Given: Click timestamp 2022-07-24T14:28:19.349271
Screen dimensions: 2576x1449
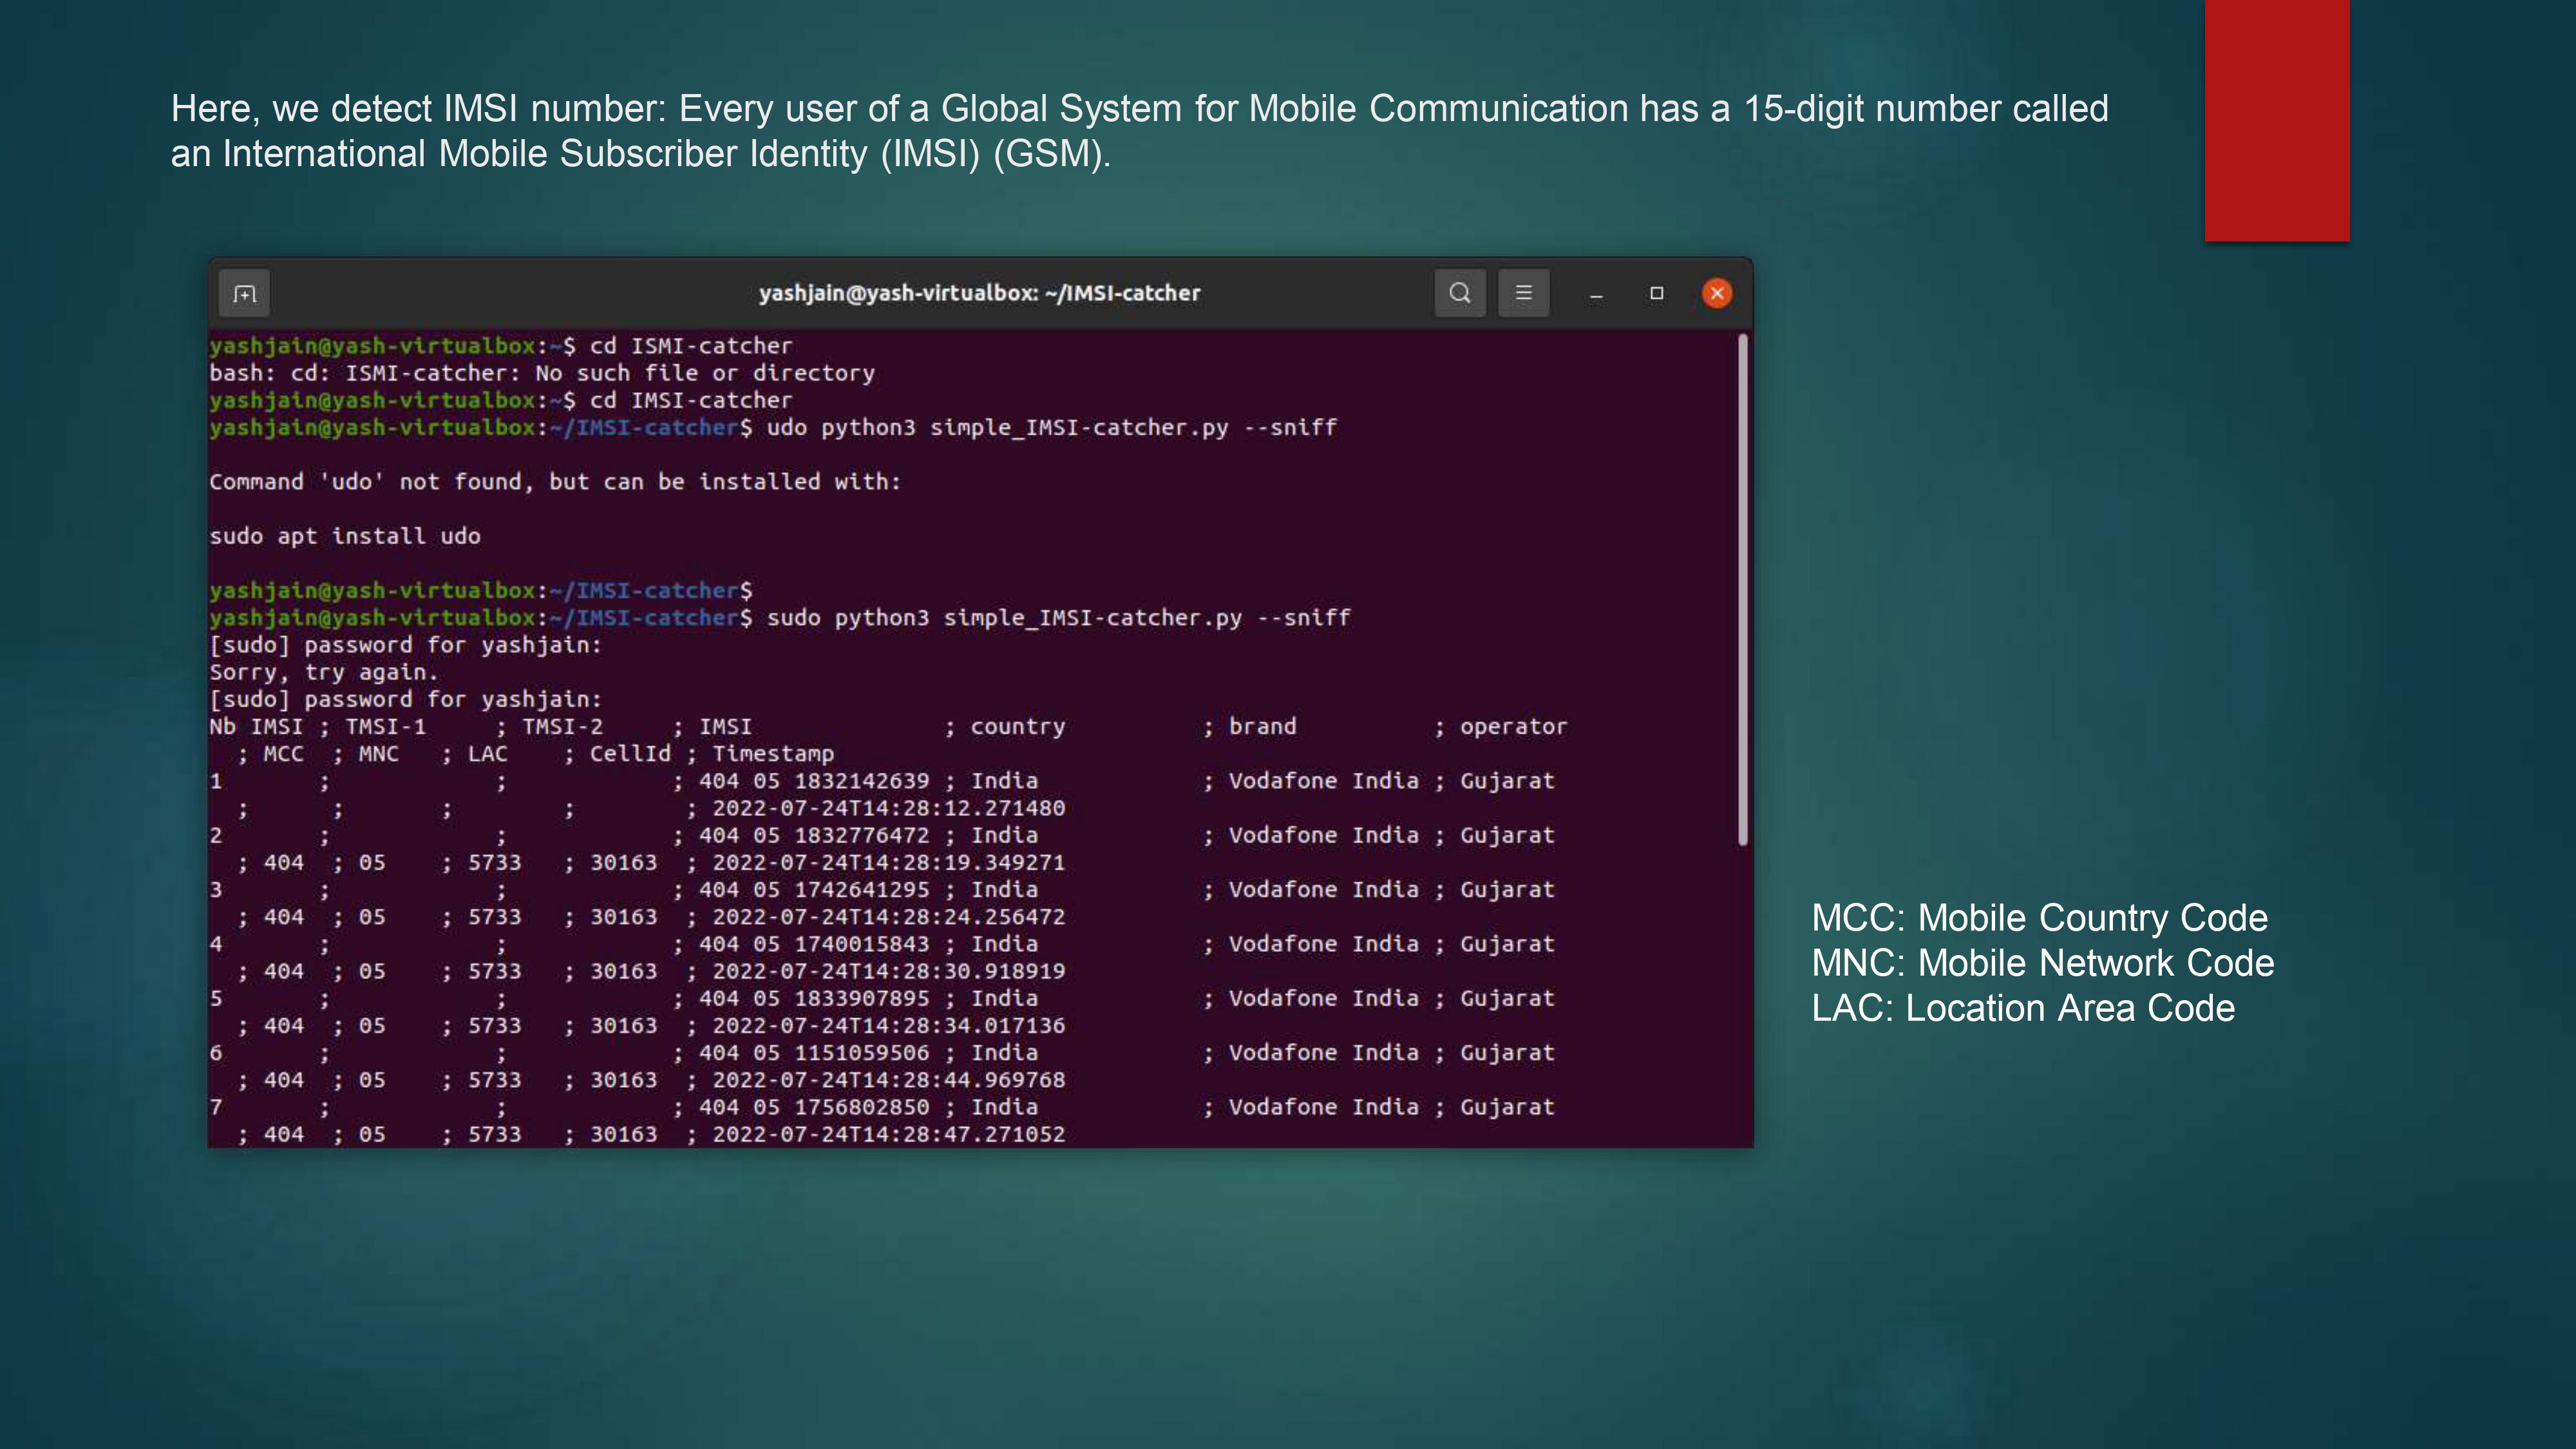Looking at the screenshot, I should (x=889, y=862).
